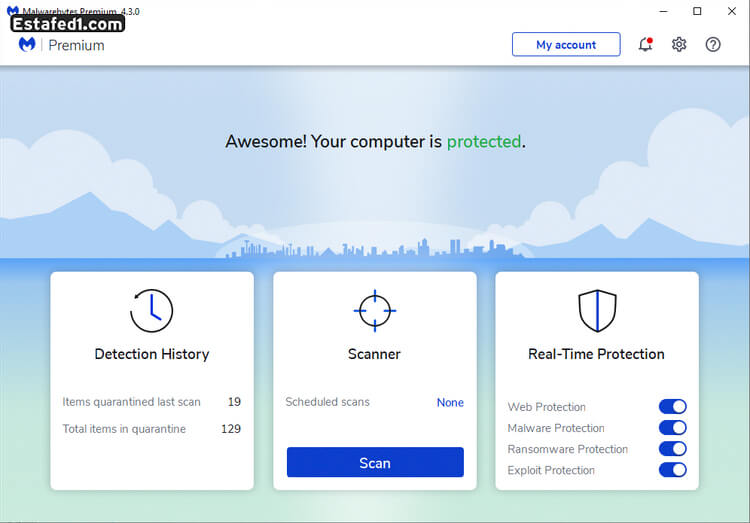
Task: Maximize the Malwarebytes window
Action: (697, 11)
